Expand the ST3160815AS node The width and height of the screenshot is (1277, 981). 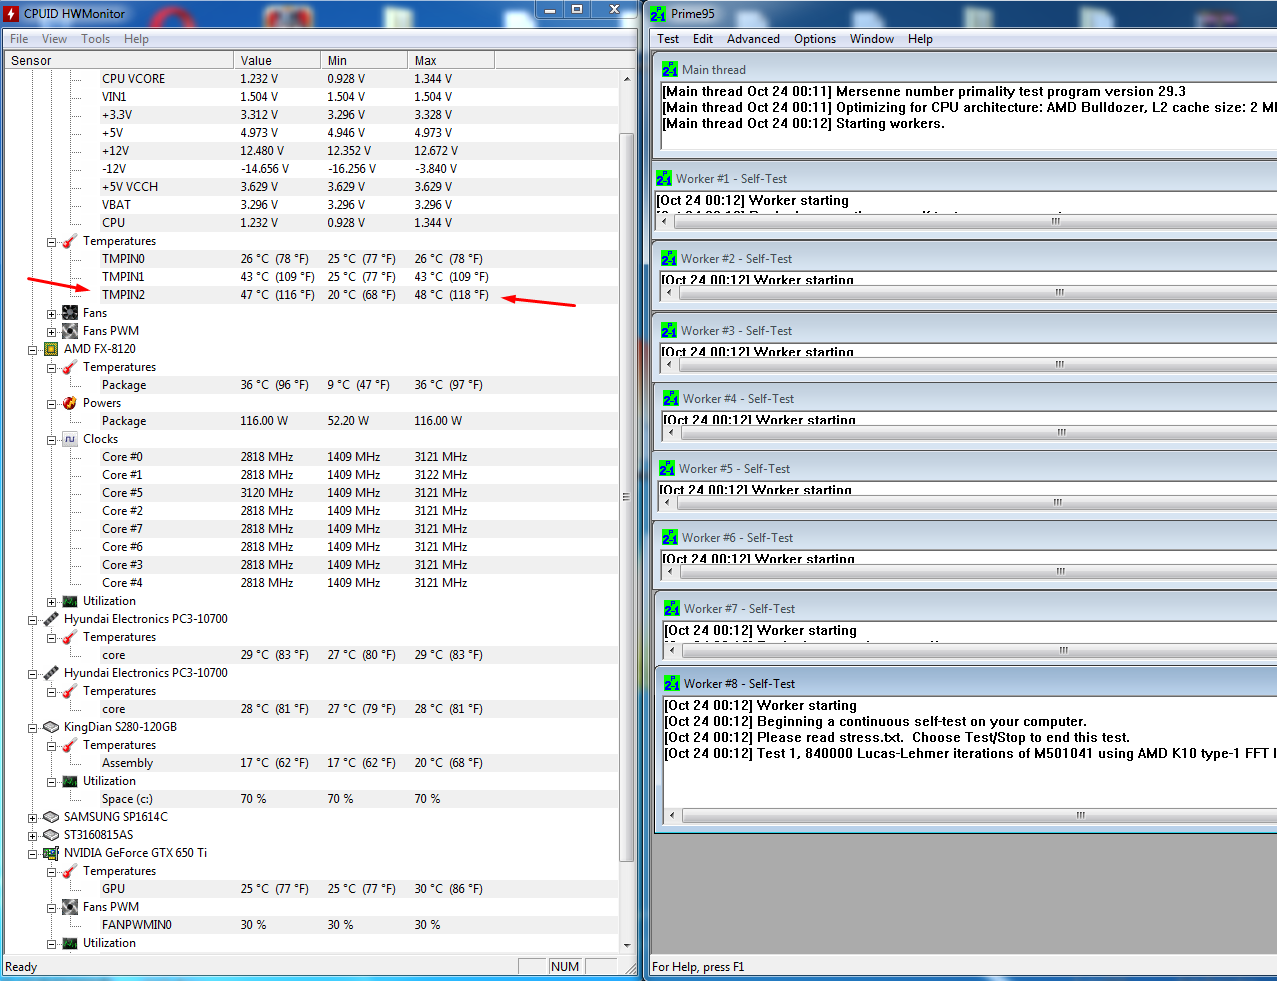click(x=32, y=836)
